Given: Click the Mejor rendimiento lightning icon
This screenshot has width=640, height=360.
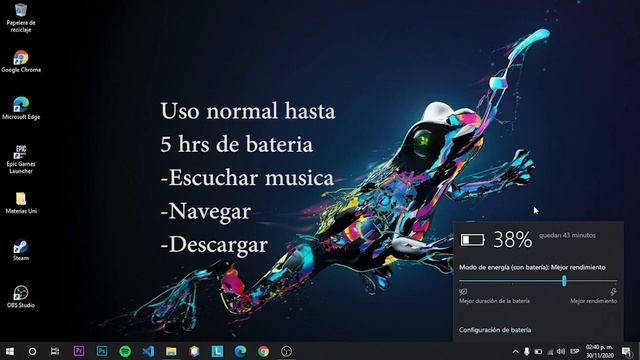Looking at the screenshot, I should pos(613,291).
